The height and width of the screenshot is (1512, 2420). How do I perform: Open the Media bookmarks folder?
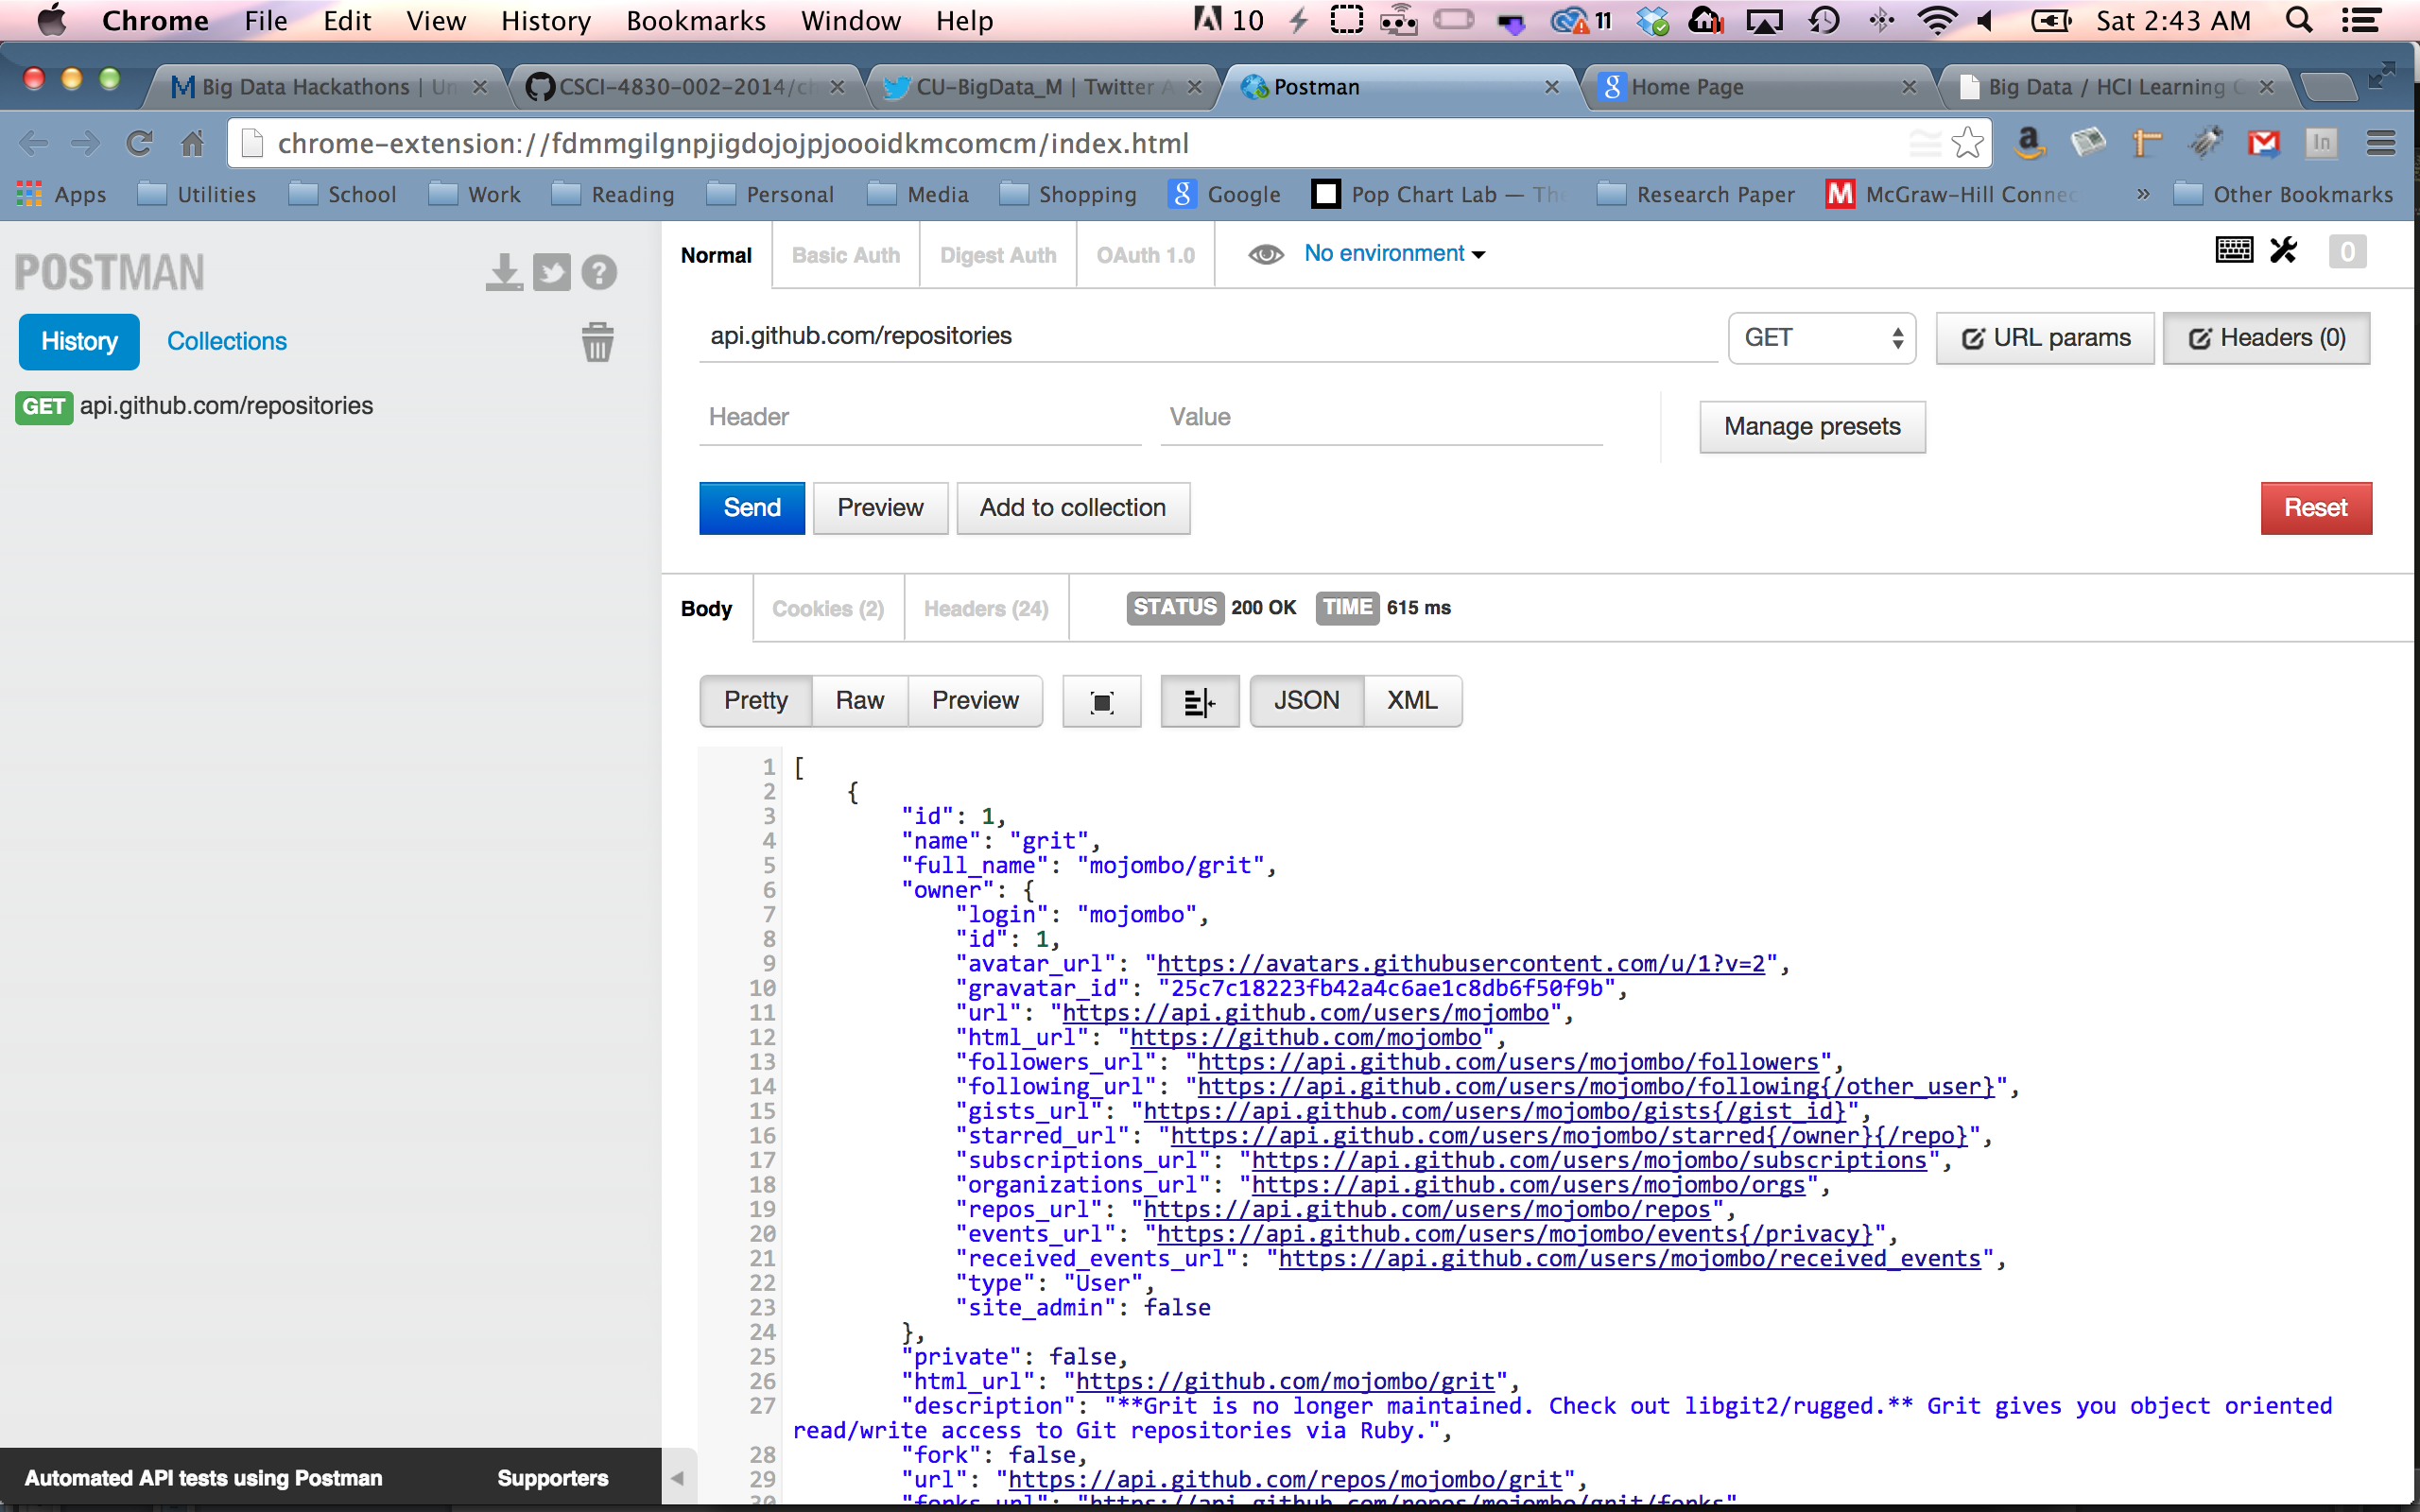point(919,194)
